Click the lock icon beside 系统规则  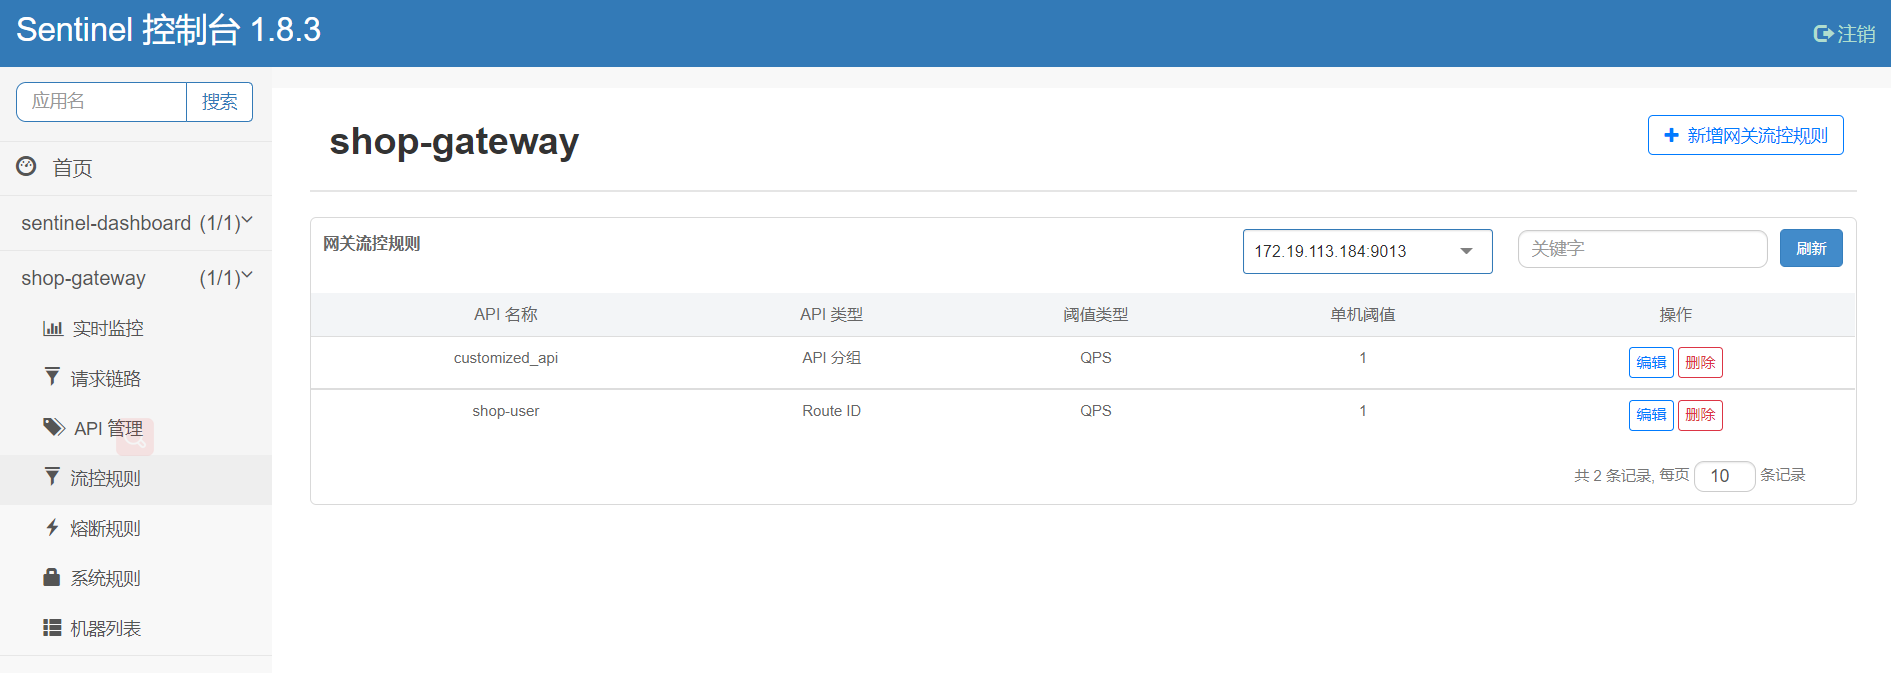(52, 577)
